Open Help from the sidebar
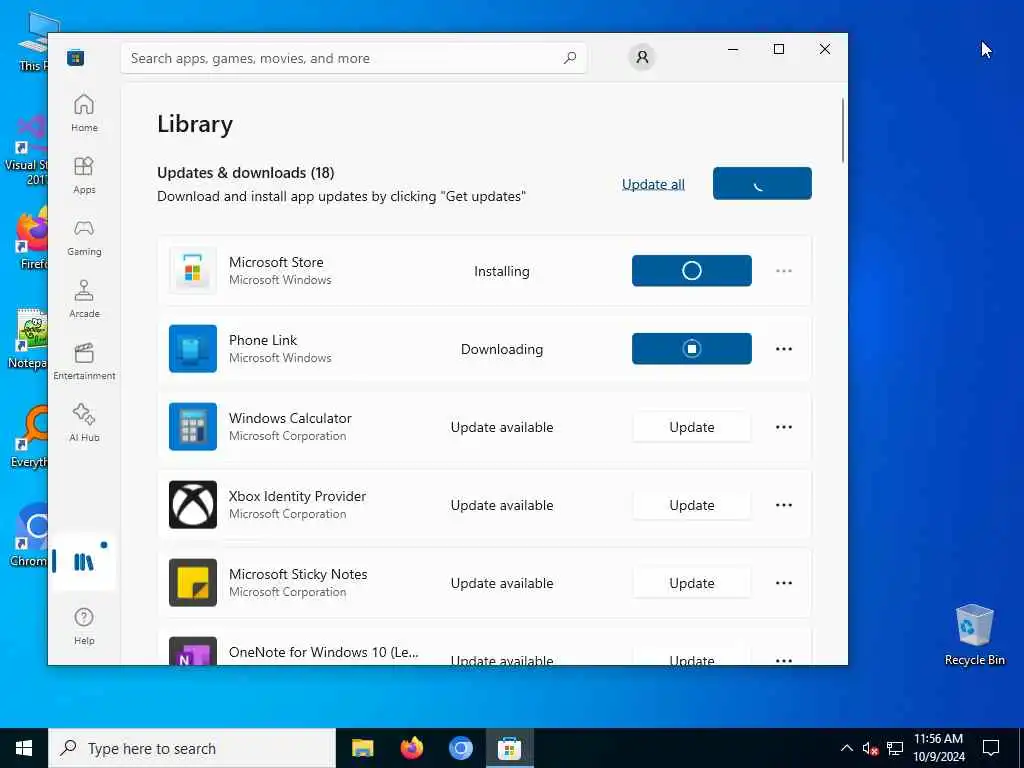 (84, 626)
